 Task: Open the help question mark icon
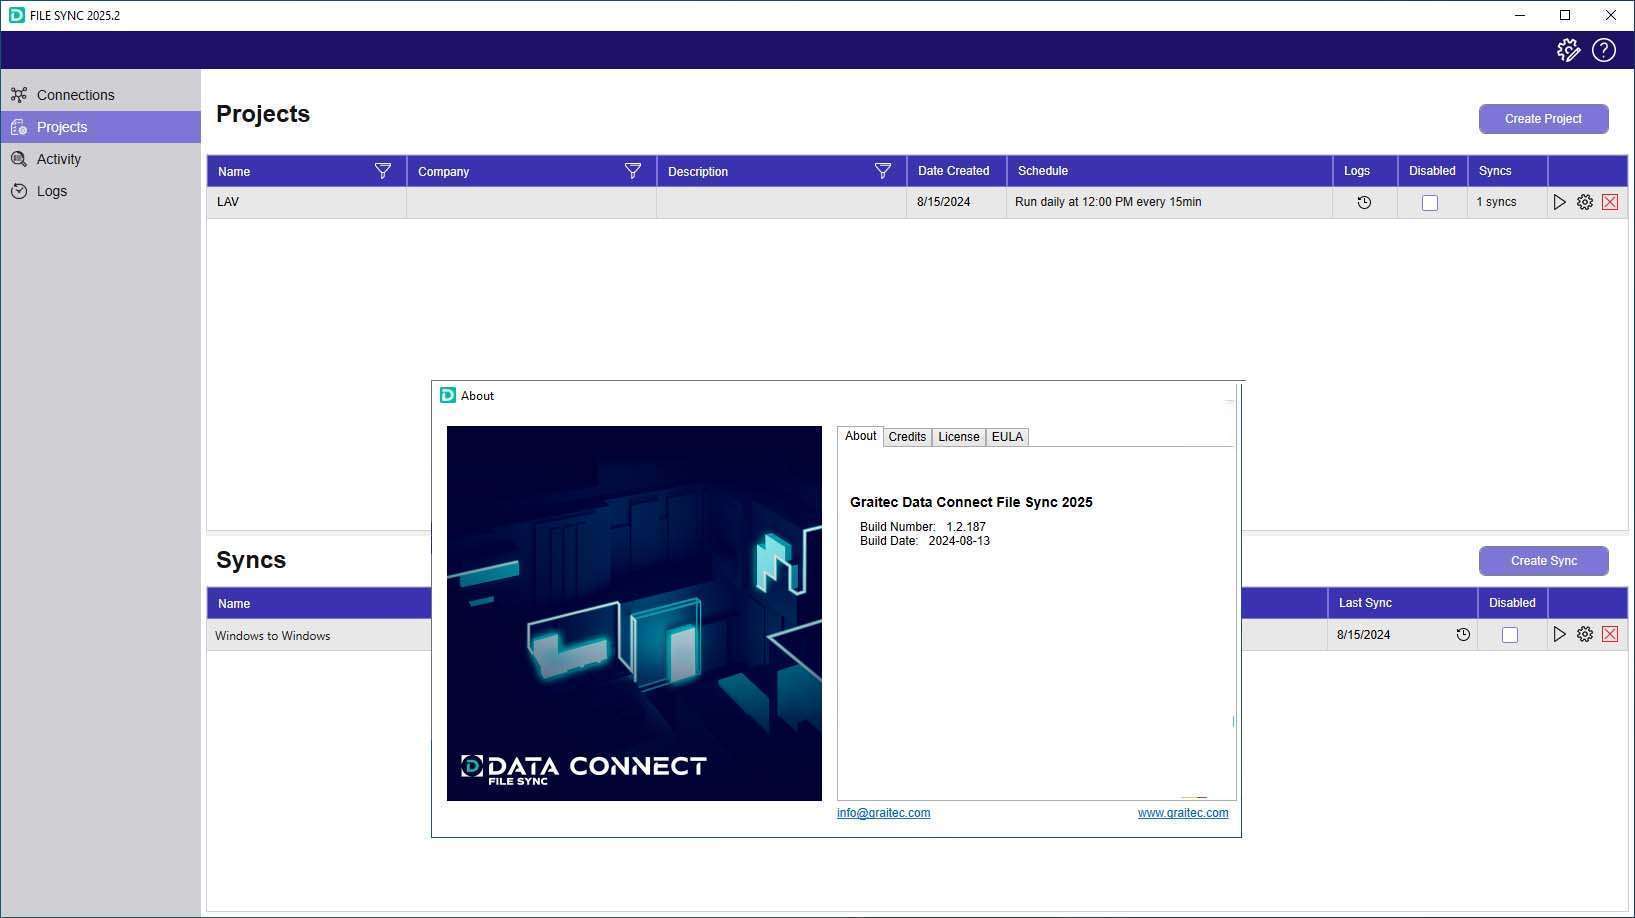point(1604,50)
